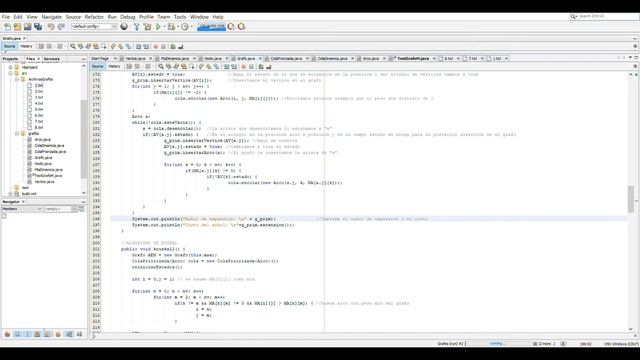Screen dimensions: 640x360
Task: Click the Save All toolbar icon
Action: (x=38, y=27)
